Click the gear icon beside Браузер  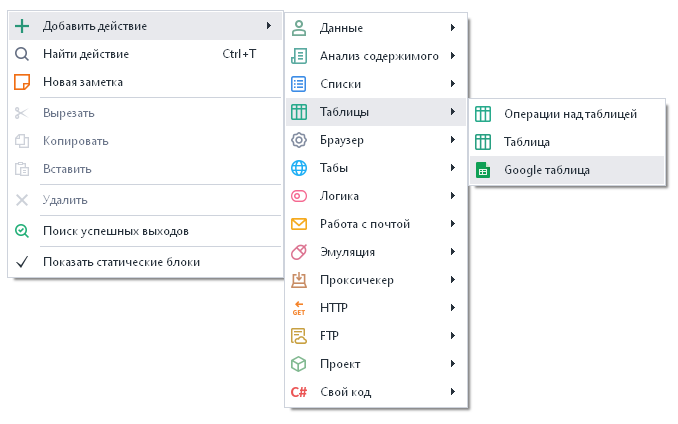(298, 140)
